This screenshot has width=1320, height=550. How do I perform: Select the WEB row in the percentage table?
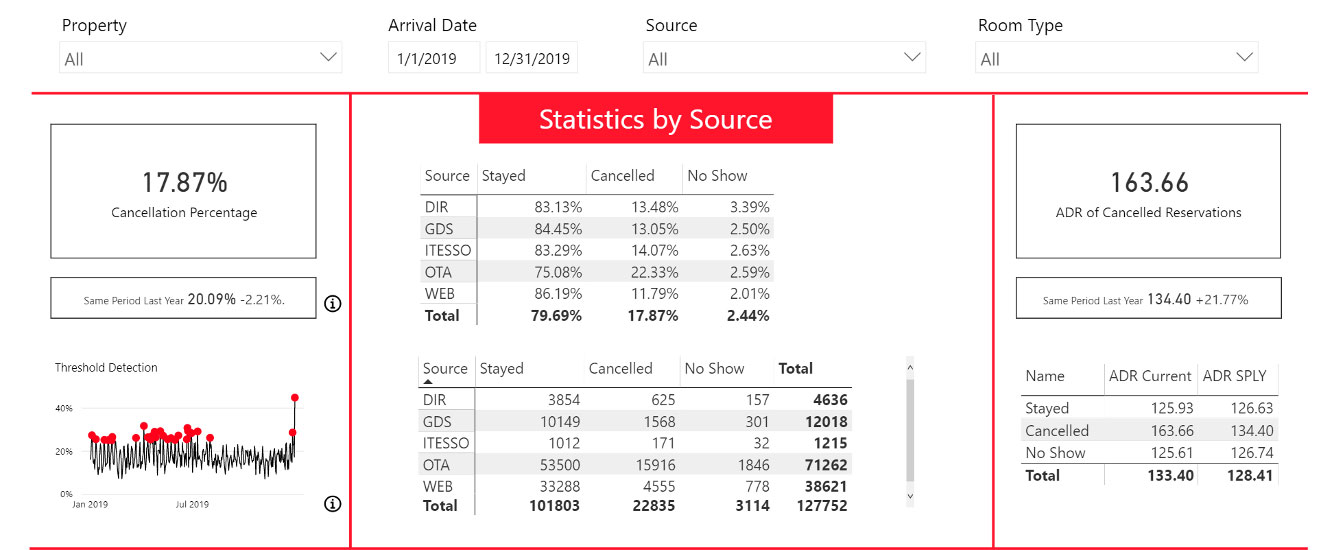tap(596, 294)
